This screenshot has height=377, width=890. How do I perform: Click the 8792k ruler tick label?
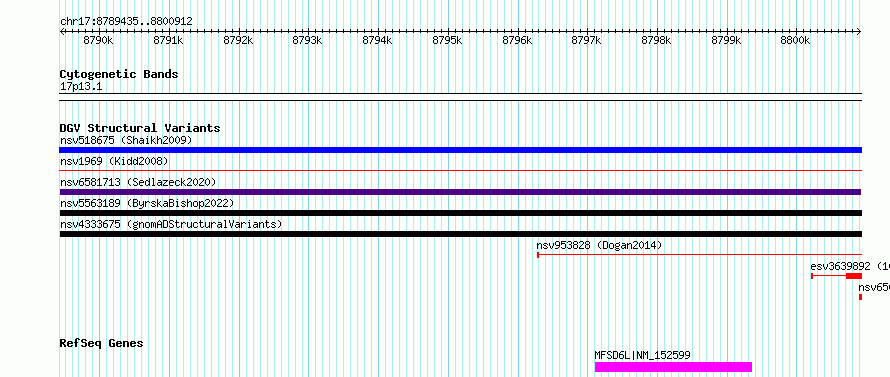pyautogui.click(x=238, y=40)
